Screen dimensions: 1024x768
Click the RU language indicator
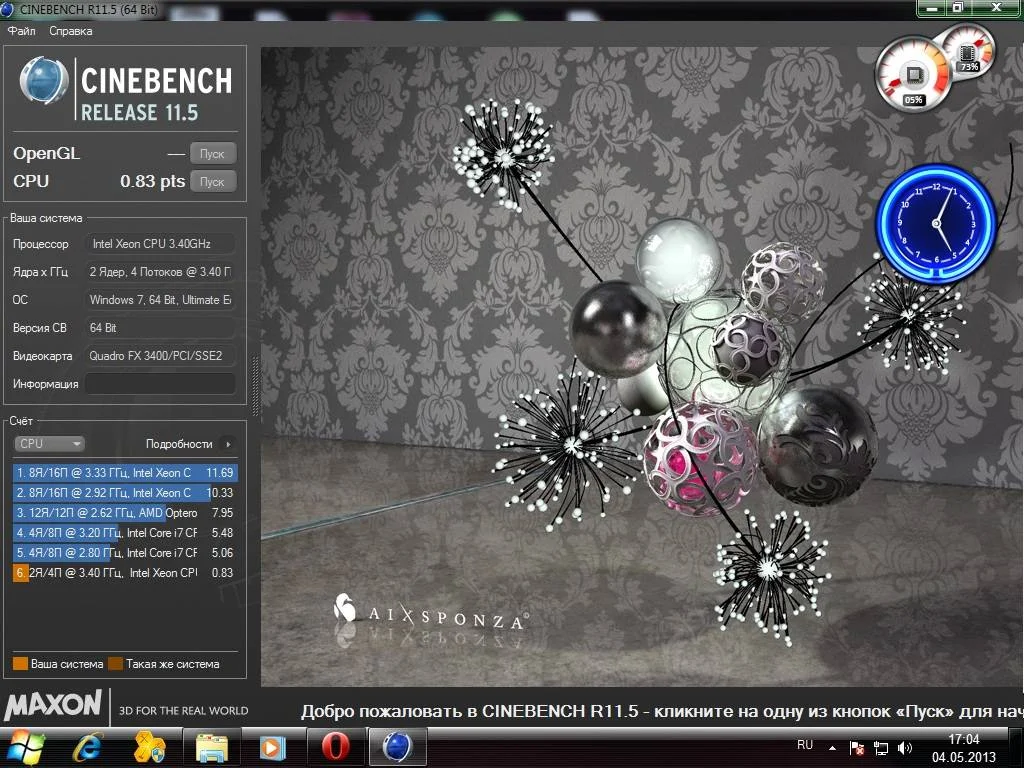pos(805,744)
